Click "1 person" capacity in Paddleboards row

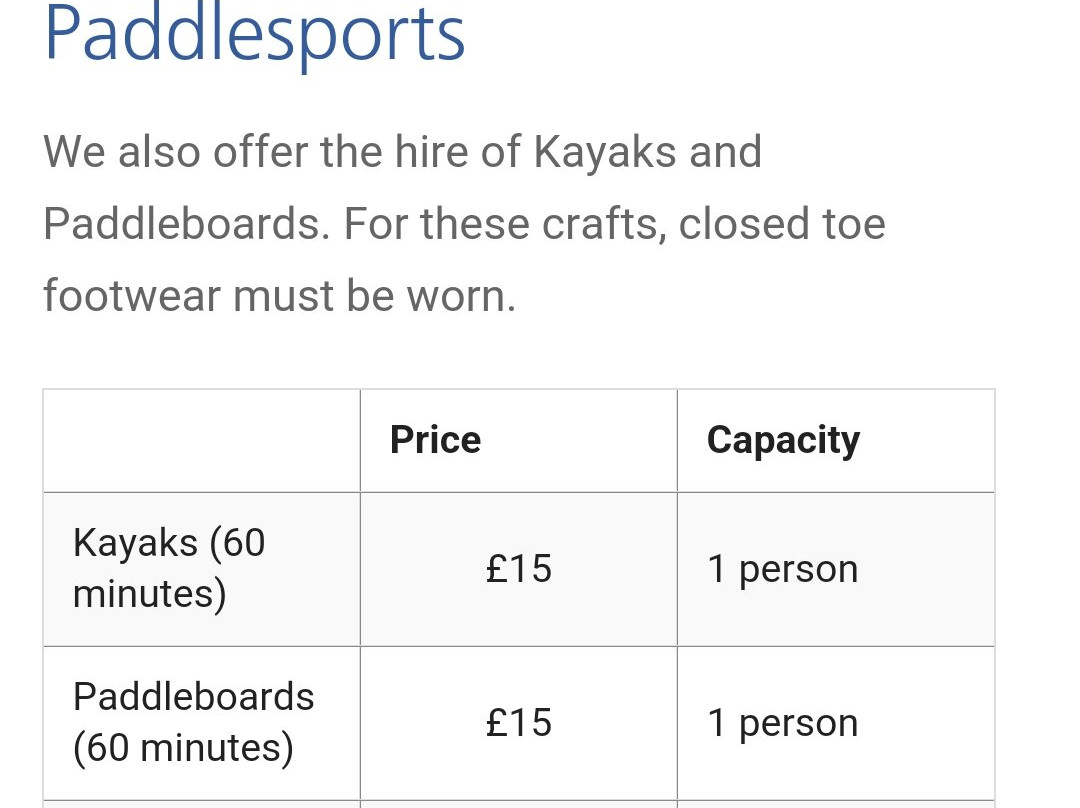[782, 725]
